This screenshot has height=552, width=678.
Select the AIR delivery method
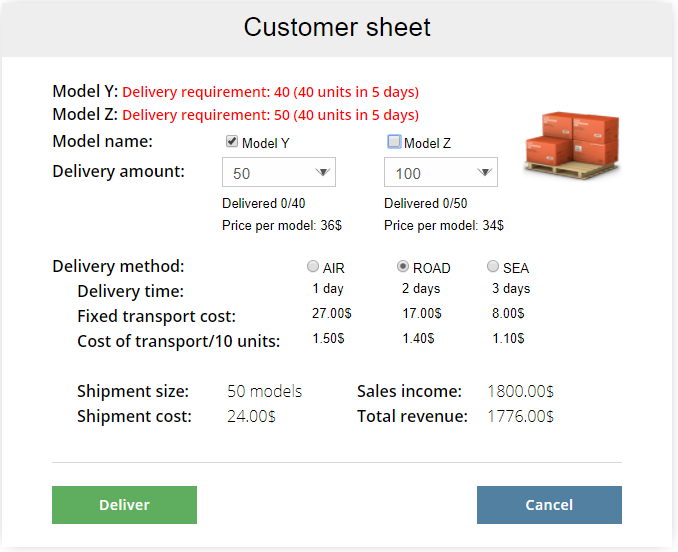pos(313,267)
